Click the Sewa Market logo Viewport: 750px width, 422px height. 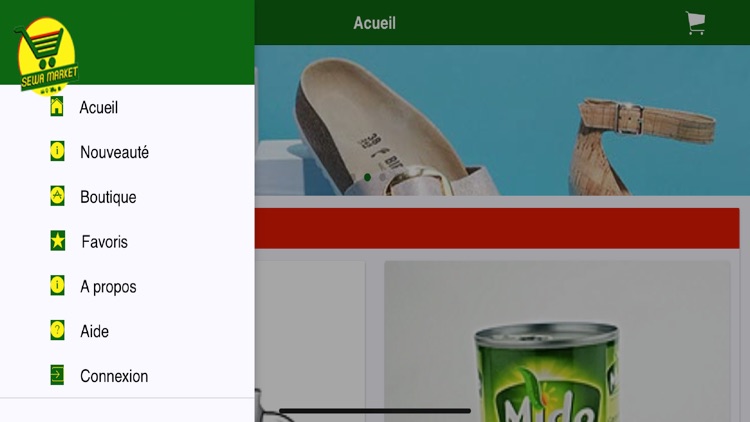(47, 56)
